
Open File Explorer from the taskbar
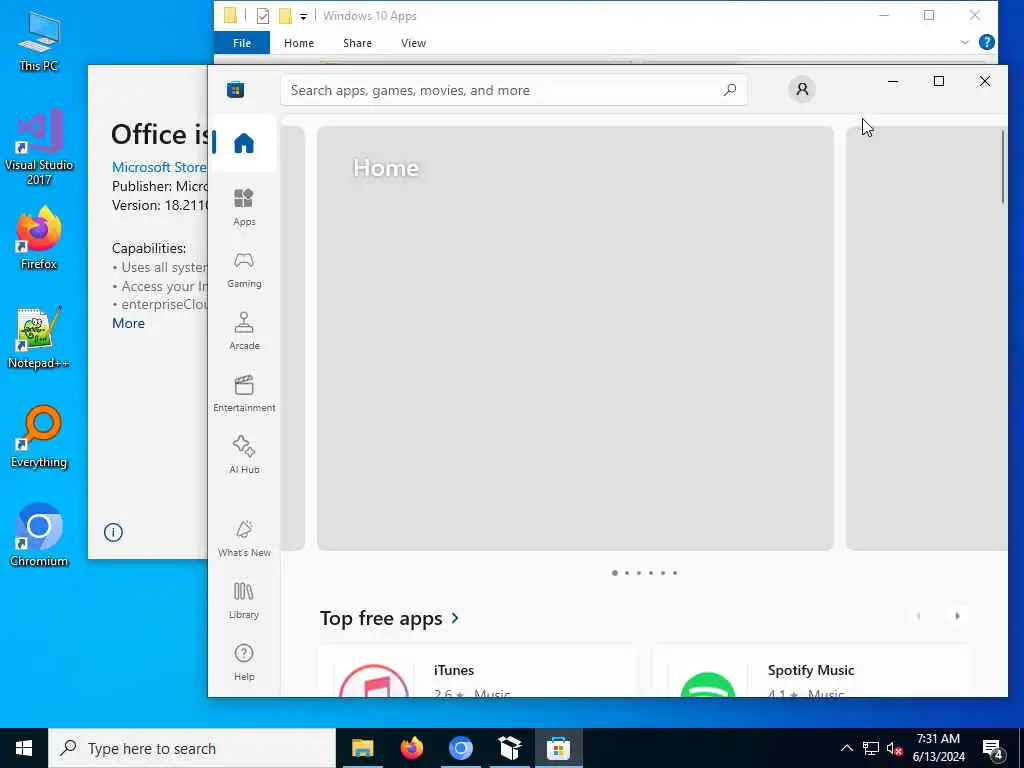pyautogui.click(x=362, y=748)
